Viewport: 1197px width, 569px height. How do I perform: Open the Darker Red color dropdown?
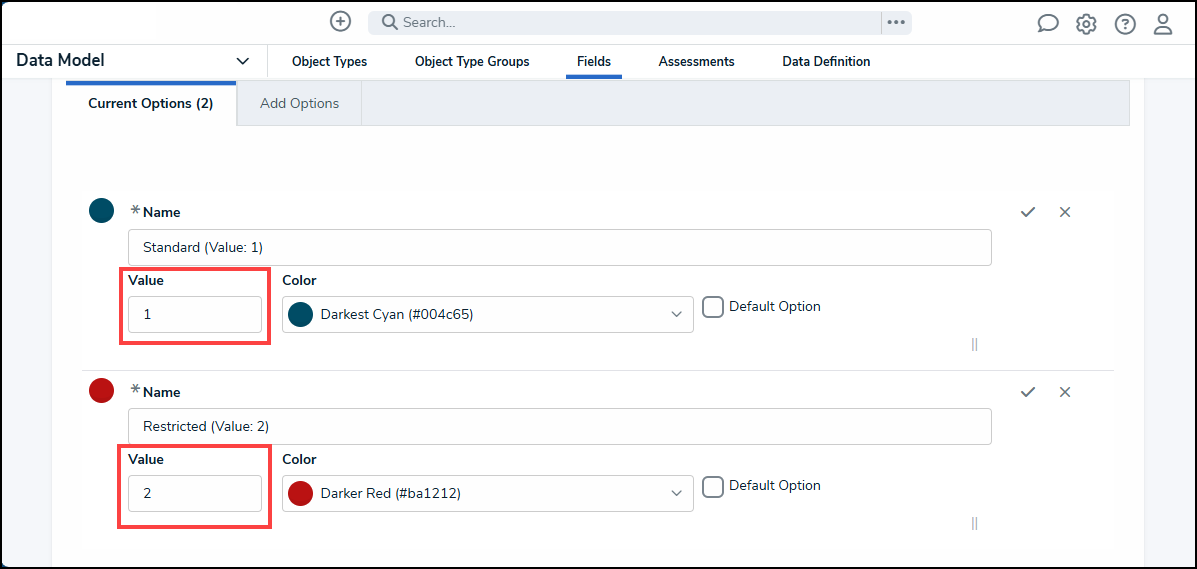(488, 493)
